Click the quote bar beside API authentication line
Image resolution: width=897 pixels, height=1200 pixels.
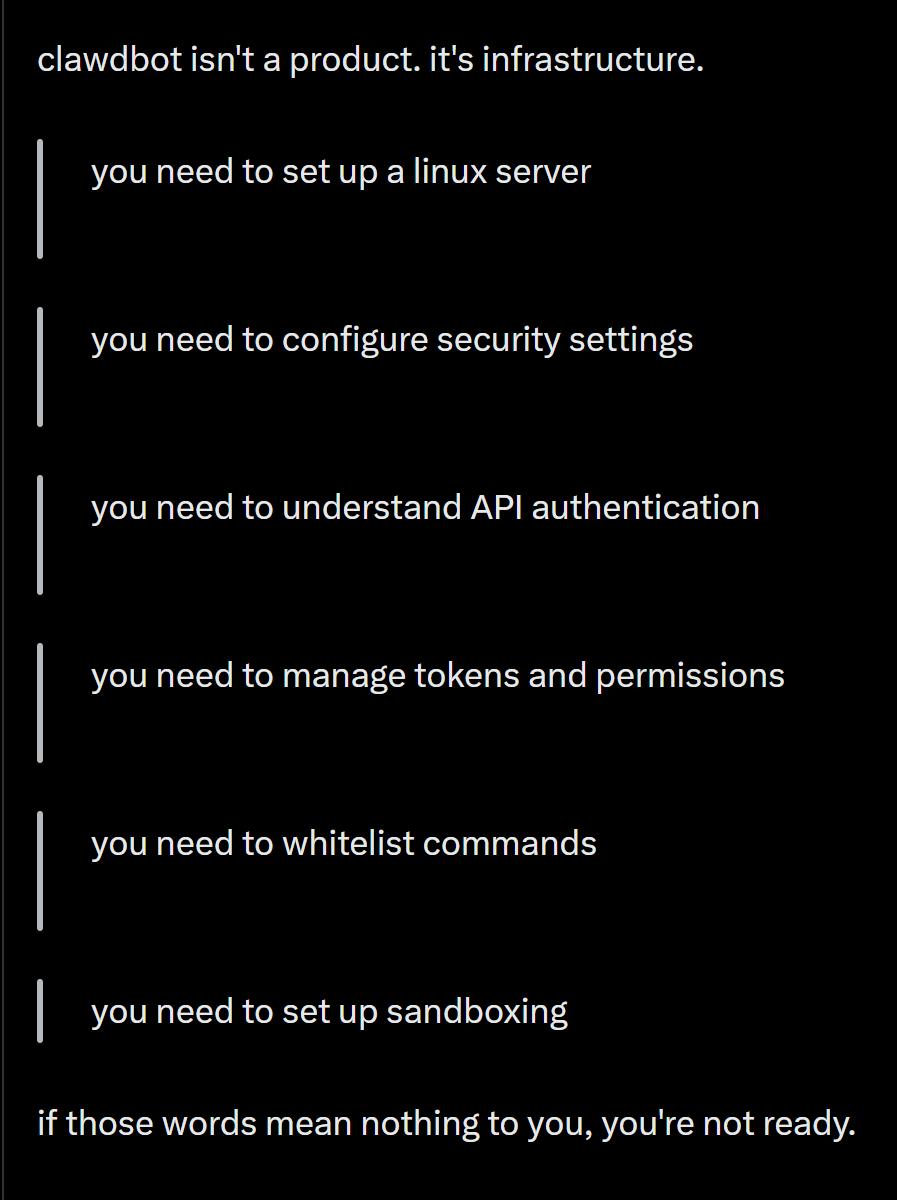point(40,534)
